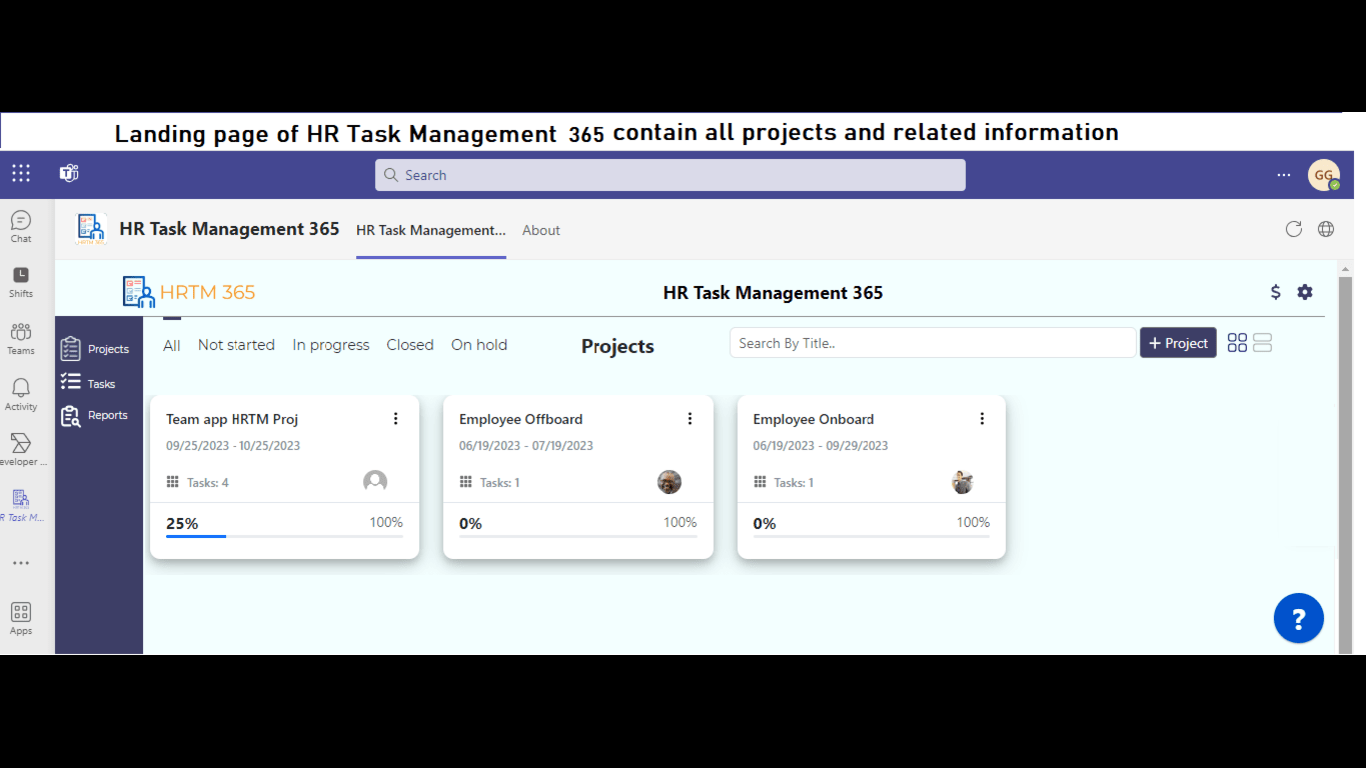Open the Team app HRTM Proj title

click(232, 419)
